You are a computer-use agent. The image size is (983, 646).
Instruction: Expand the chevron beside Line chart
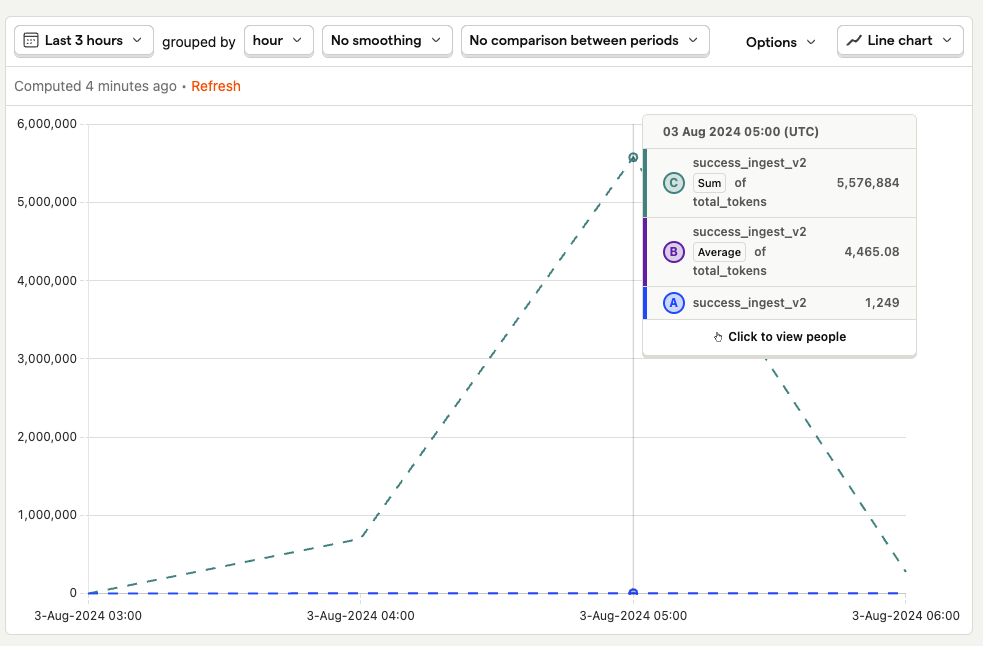(x=946, y=41)
